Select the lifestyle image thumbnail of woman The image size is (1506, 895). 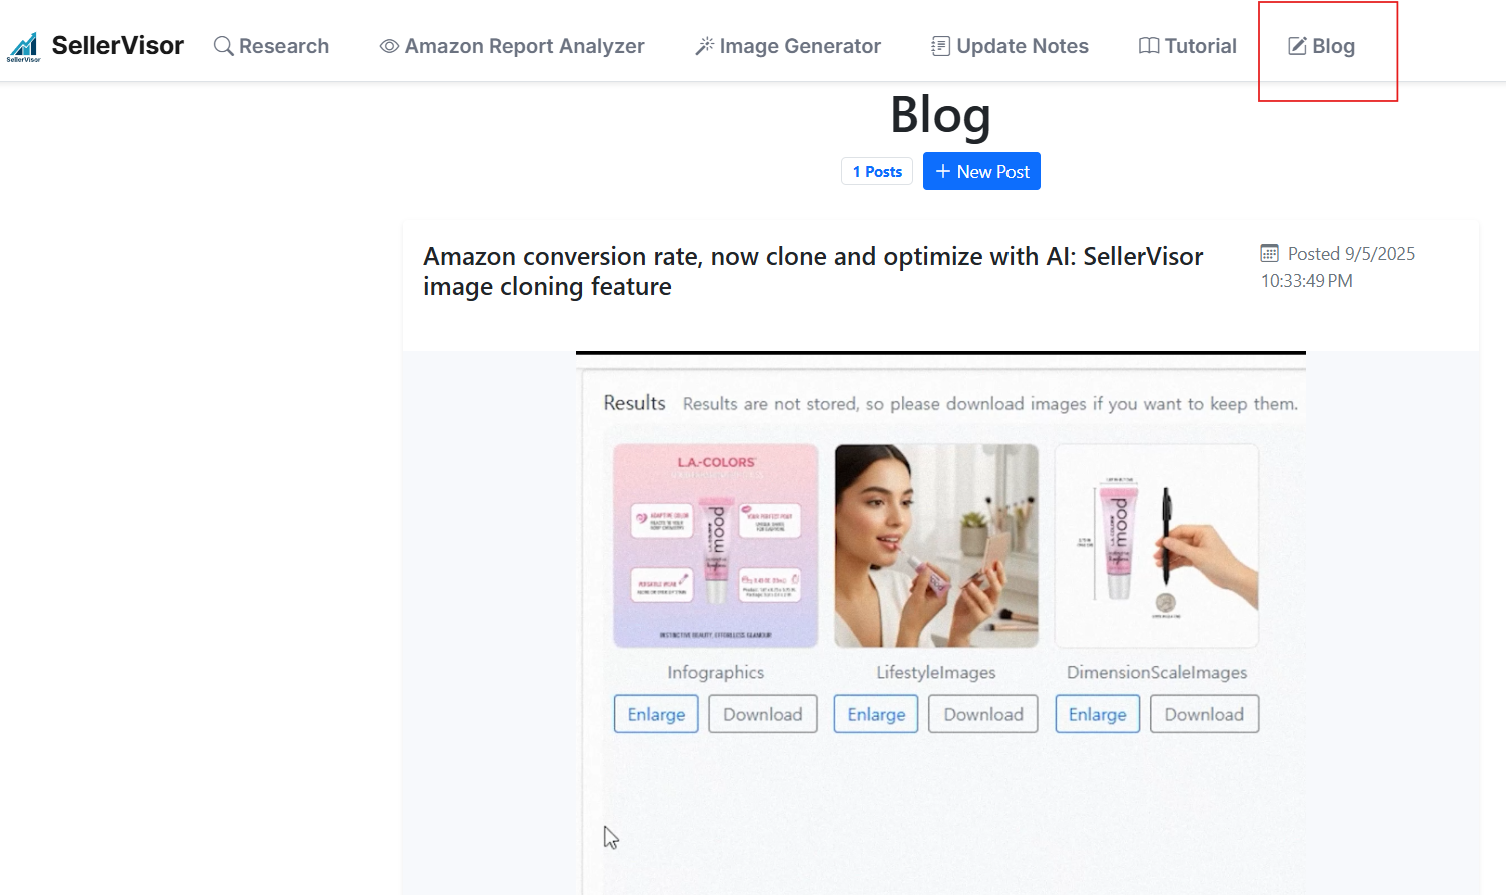pyautogui.click(x=936, y=546)
